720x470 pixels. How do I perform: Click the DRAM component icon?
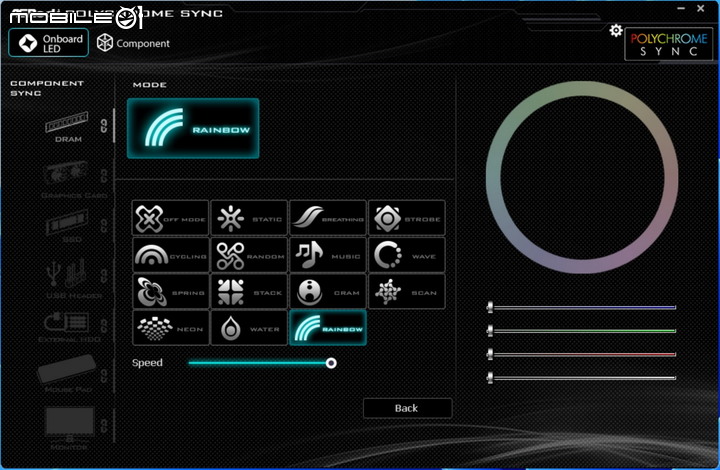[67, 126]
